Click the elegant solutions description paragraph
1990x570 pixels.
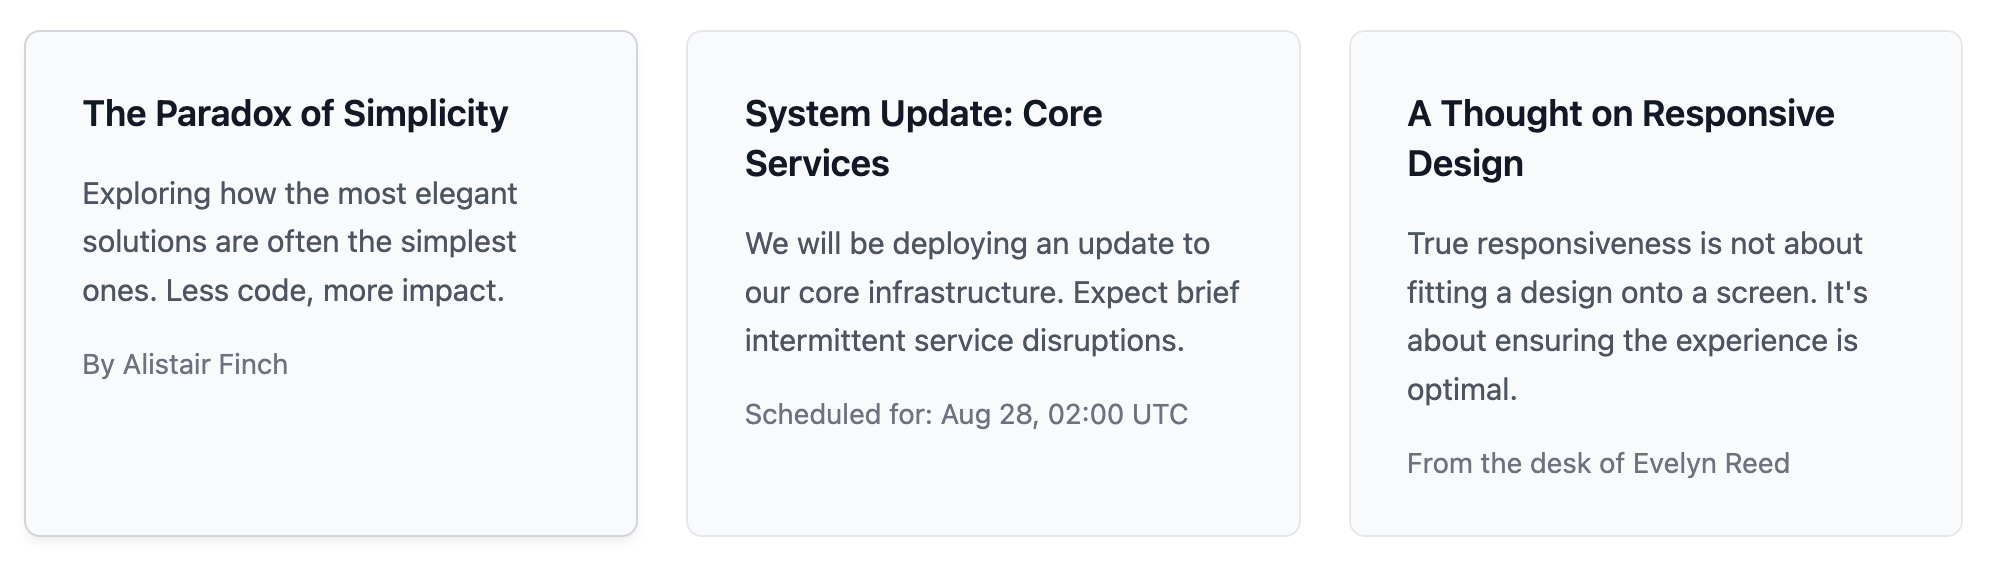coord(300,241)
